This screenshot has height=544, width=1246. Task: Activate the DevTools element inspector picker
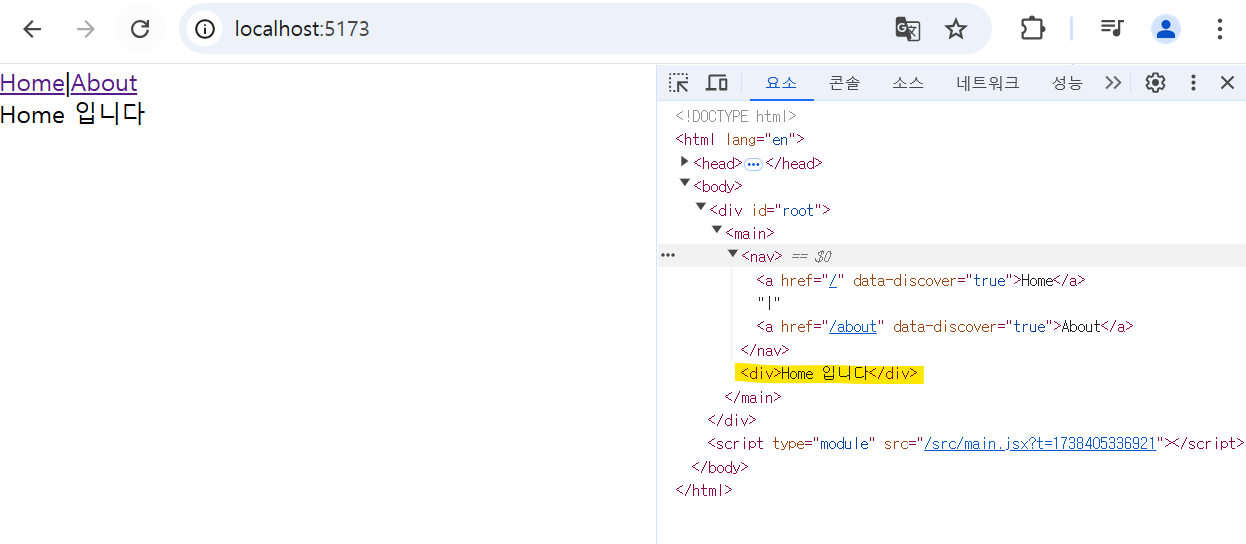click(x=679, y=83)
